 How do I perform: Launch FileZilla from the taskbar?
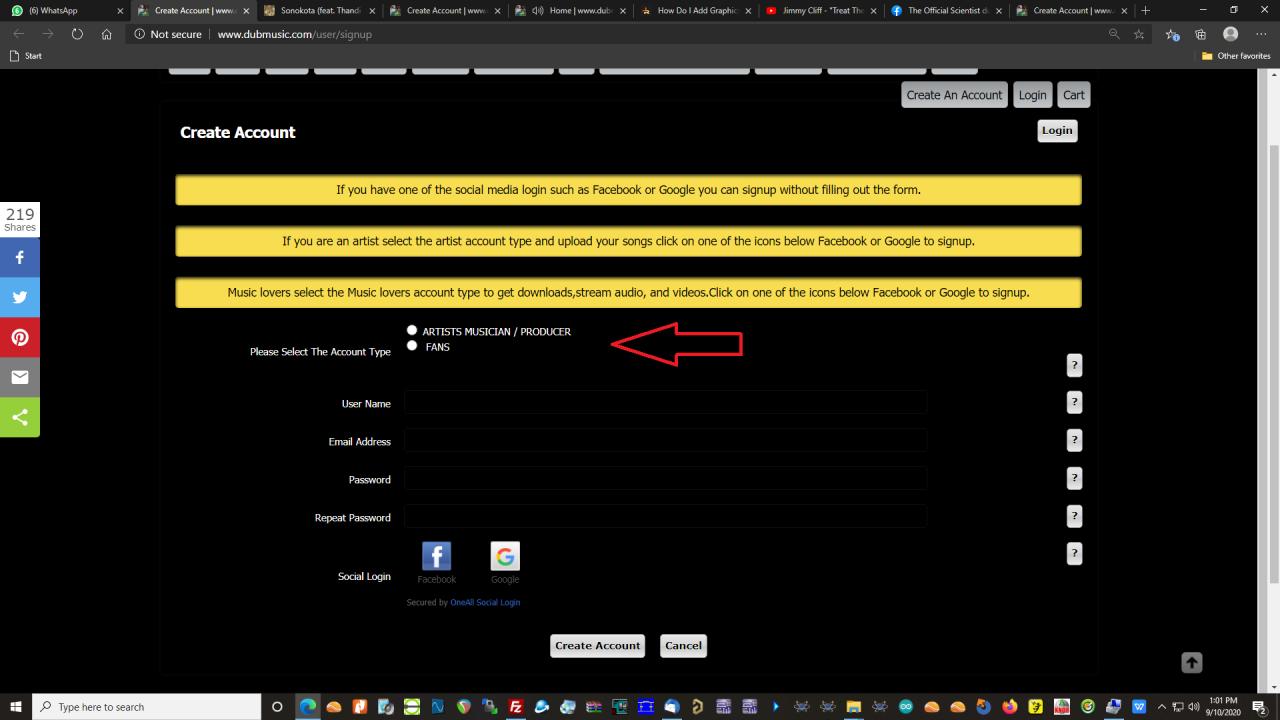(x=517, y=707)
